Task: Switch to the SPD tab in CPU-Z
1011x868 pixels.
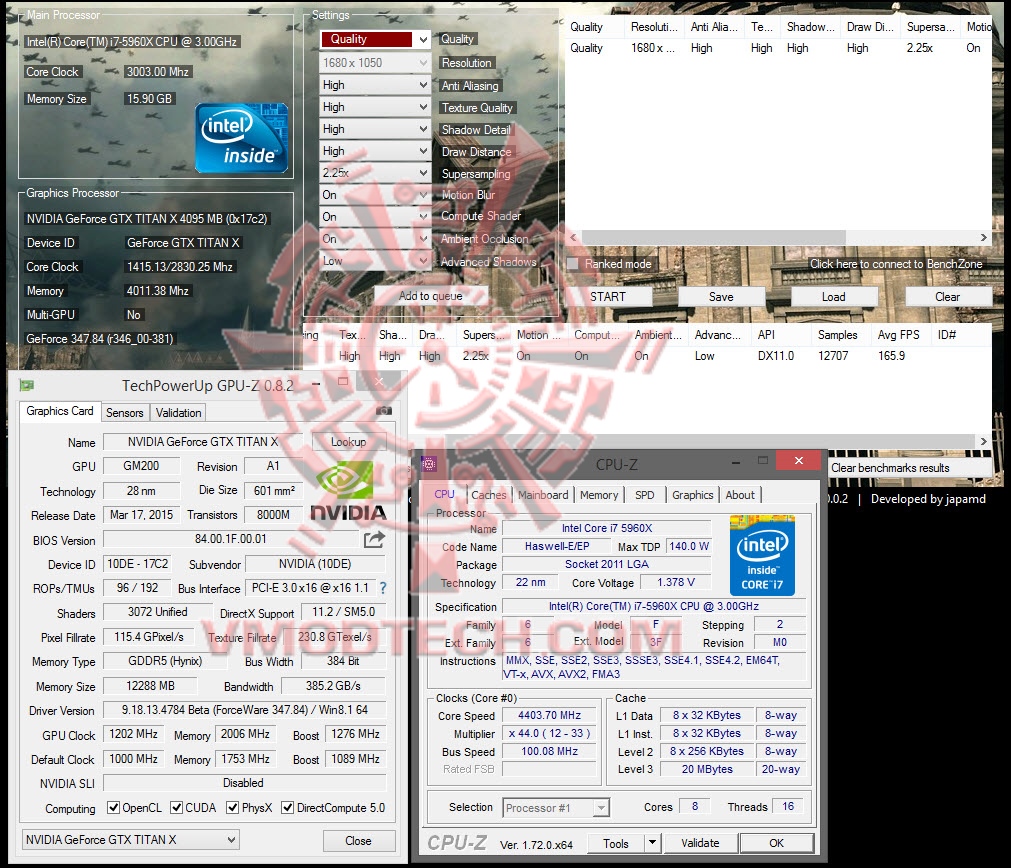Action: [645, 495]
